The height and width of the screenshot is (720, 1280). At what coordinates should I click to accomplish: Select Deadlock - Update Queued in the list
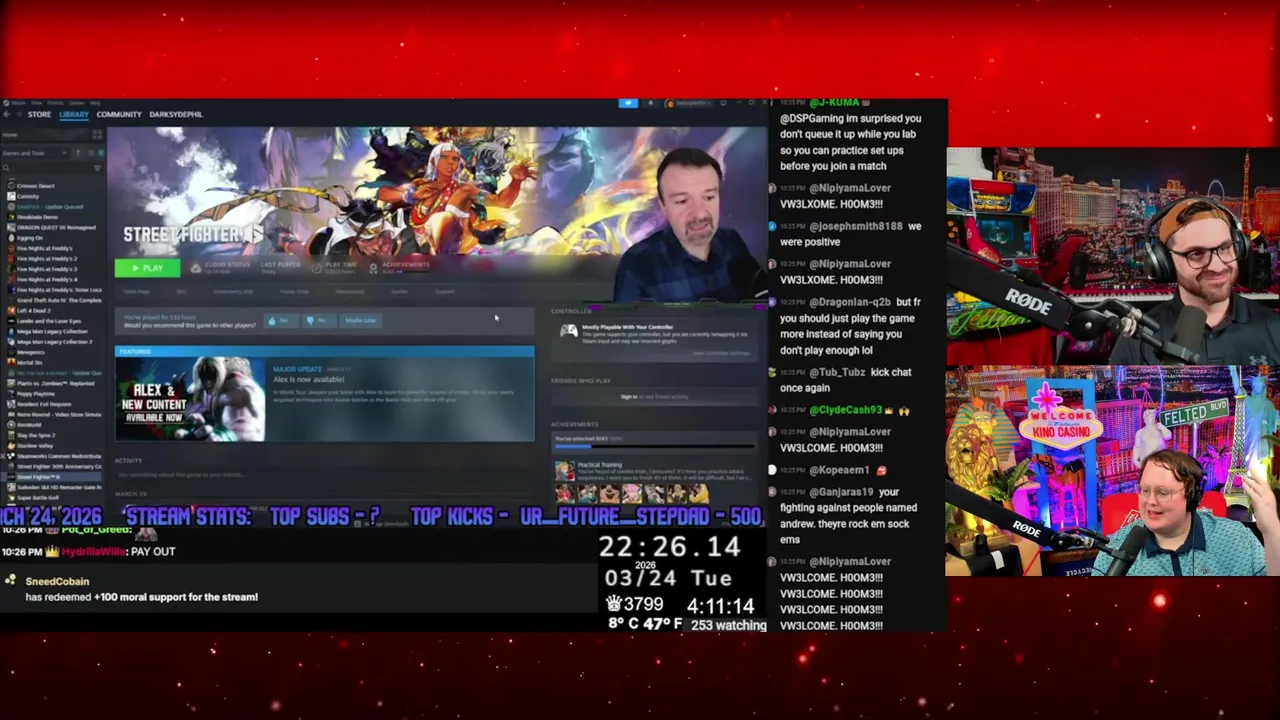(50, 207)
